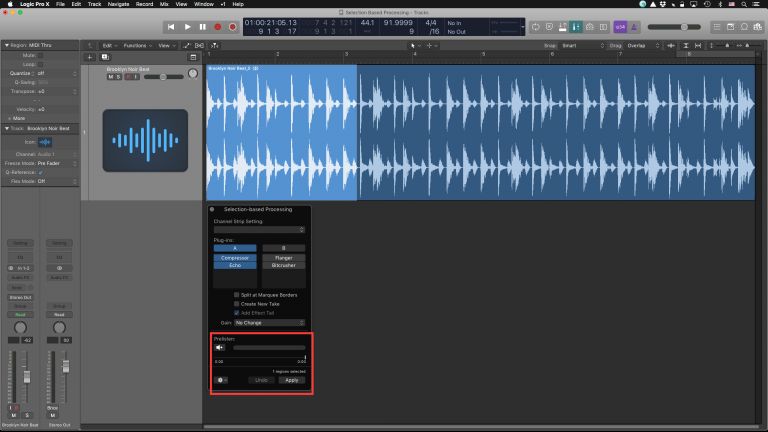Open the Functions menu in tracks area
The height and width of the screenshot is (432, 768).
(137, 46)
